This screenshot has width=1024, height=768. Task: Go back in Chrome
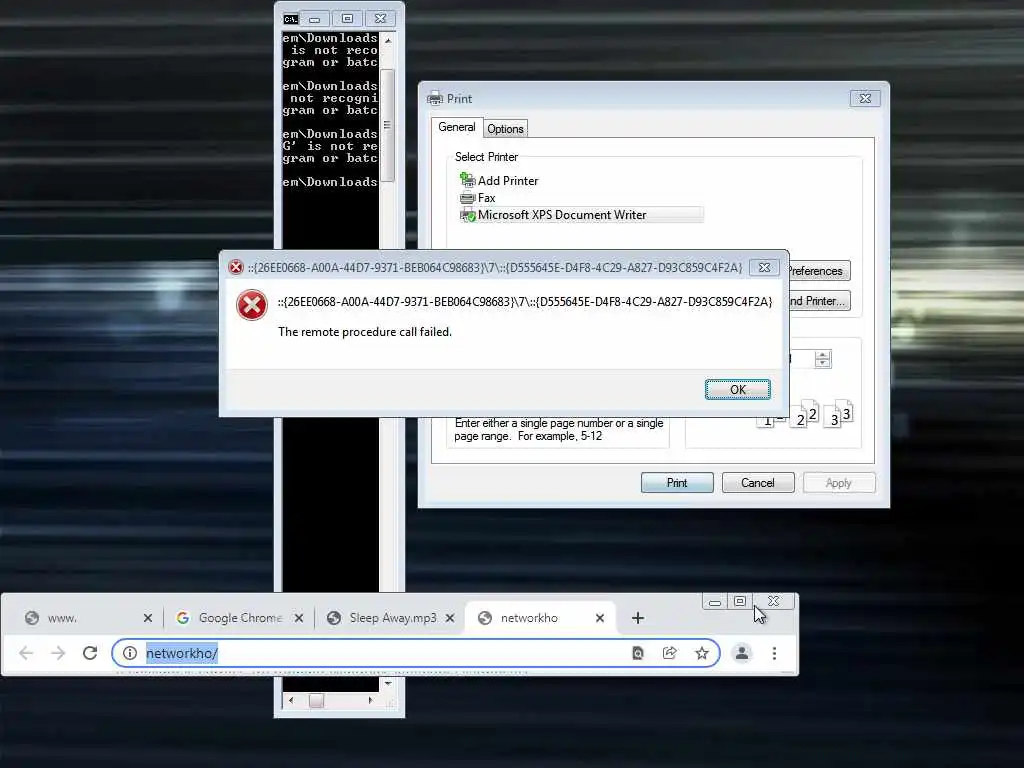(x=26, y=653)
